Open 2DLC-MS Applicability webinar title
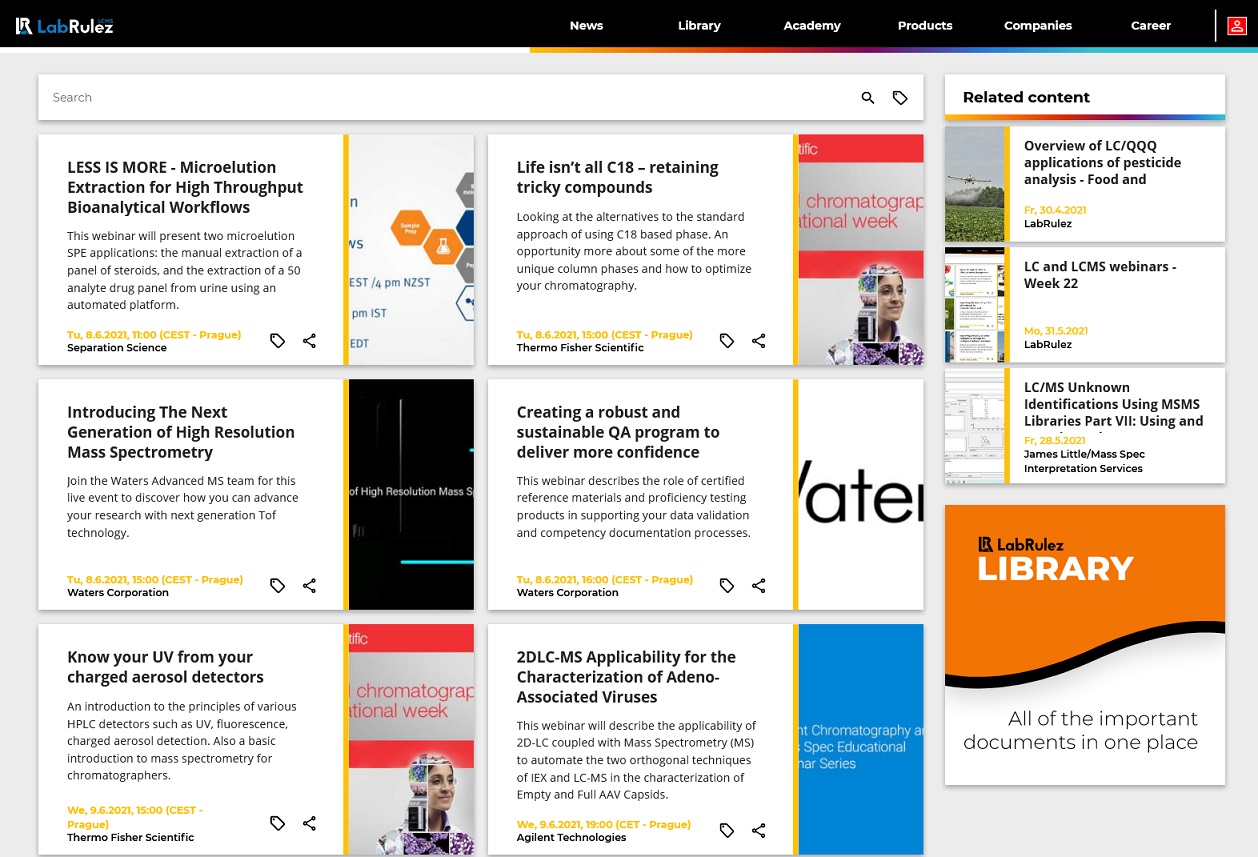1258x857 pixels. pyautogui.click(x=626, y=677)
